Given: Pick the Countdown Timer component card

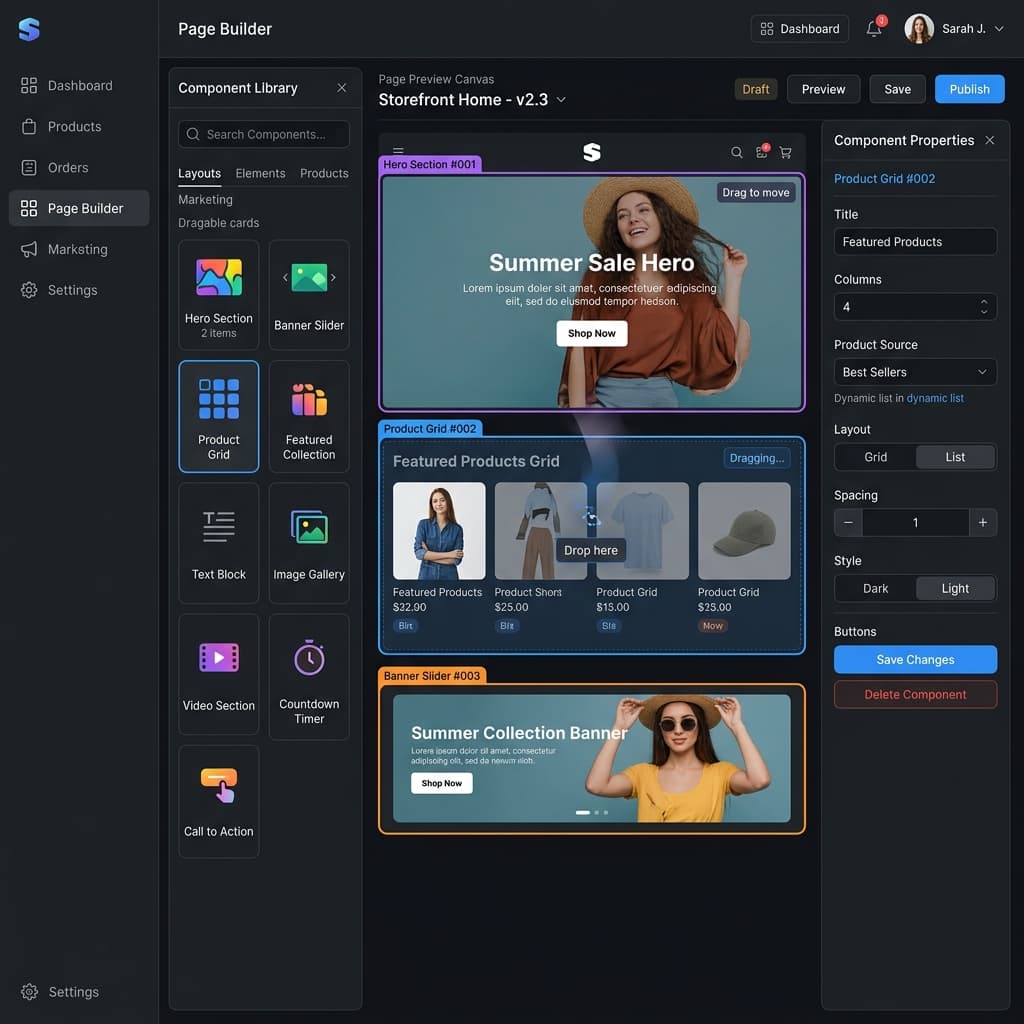Looking at the screenshot, I should (x=309, y=677).
